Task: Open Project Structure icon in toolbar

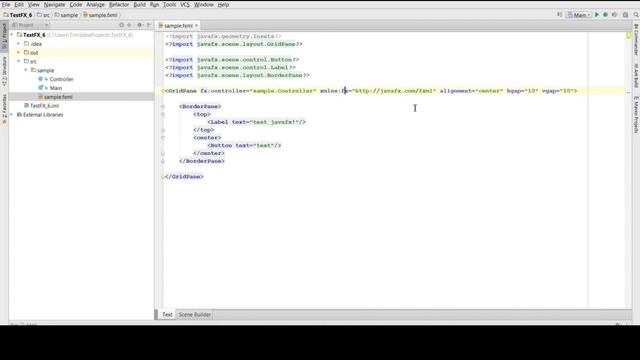Action: point(626,15)
